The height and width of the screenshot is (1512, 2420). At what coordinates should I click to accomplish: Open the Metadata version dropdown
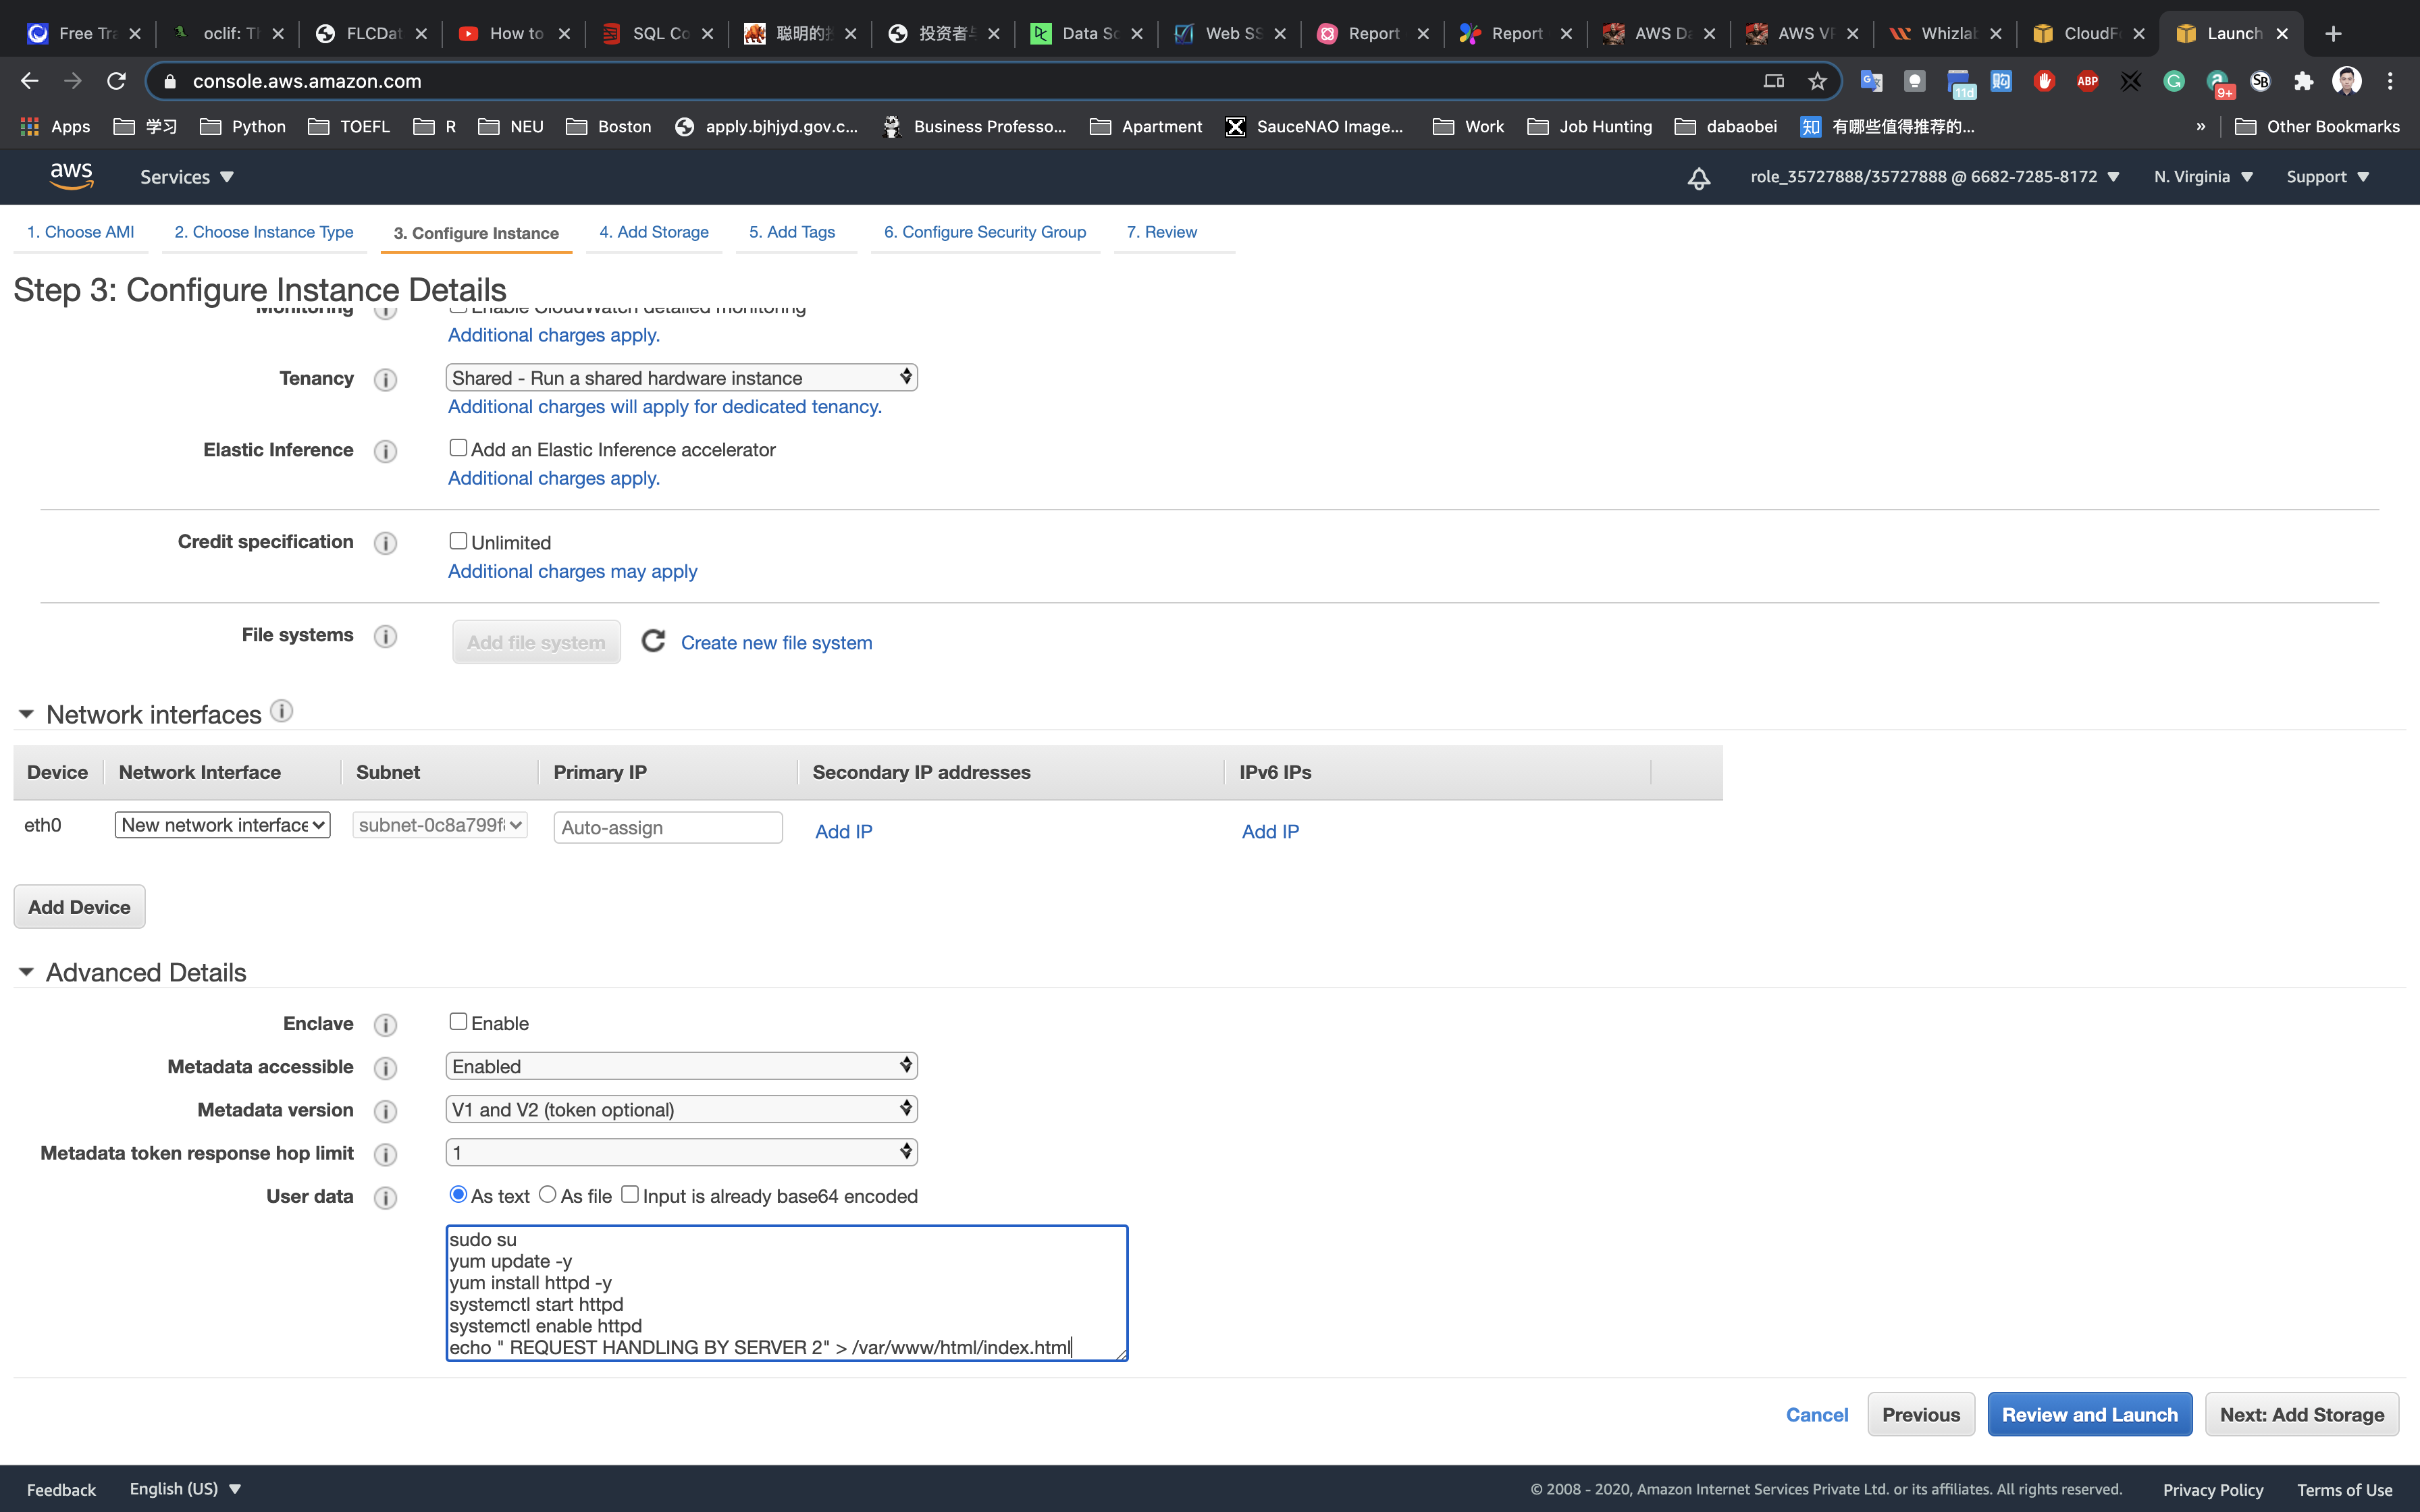coord(681,1109)
